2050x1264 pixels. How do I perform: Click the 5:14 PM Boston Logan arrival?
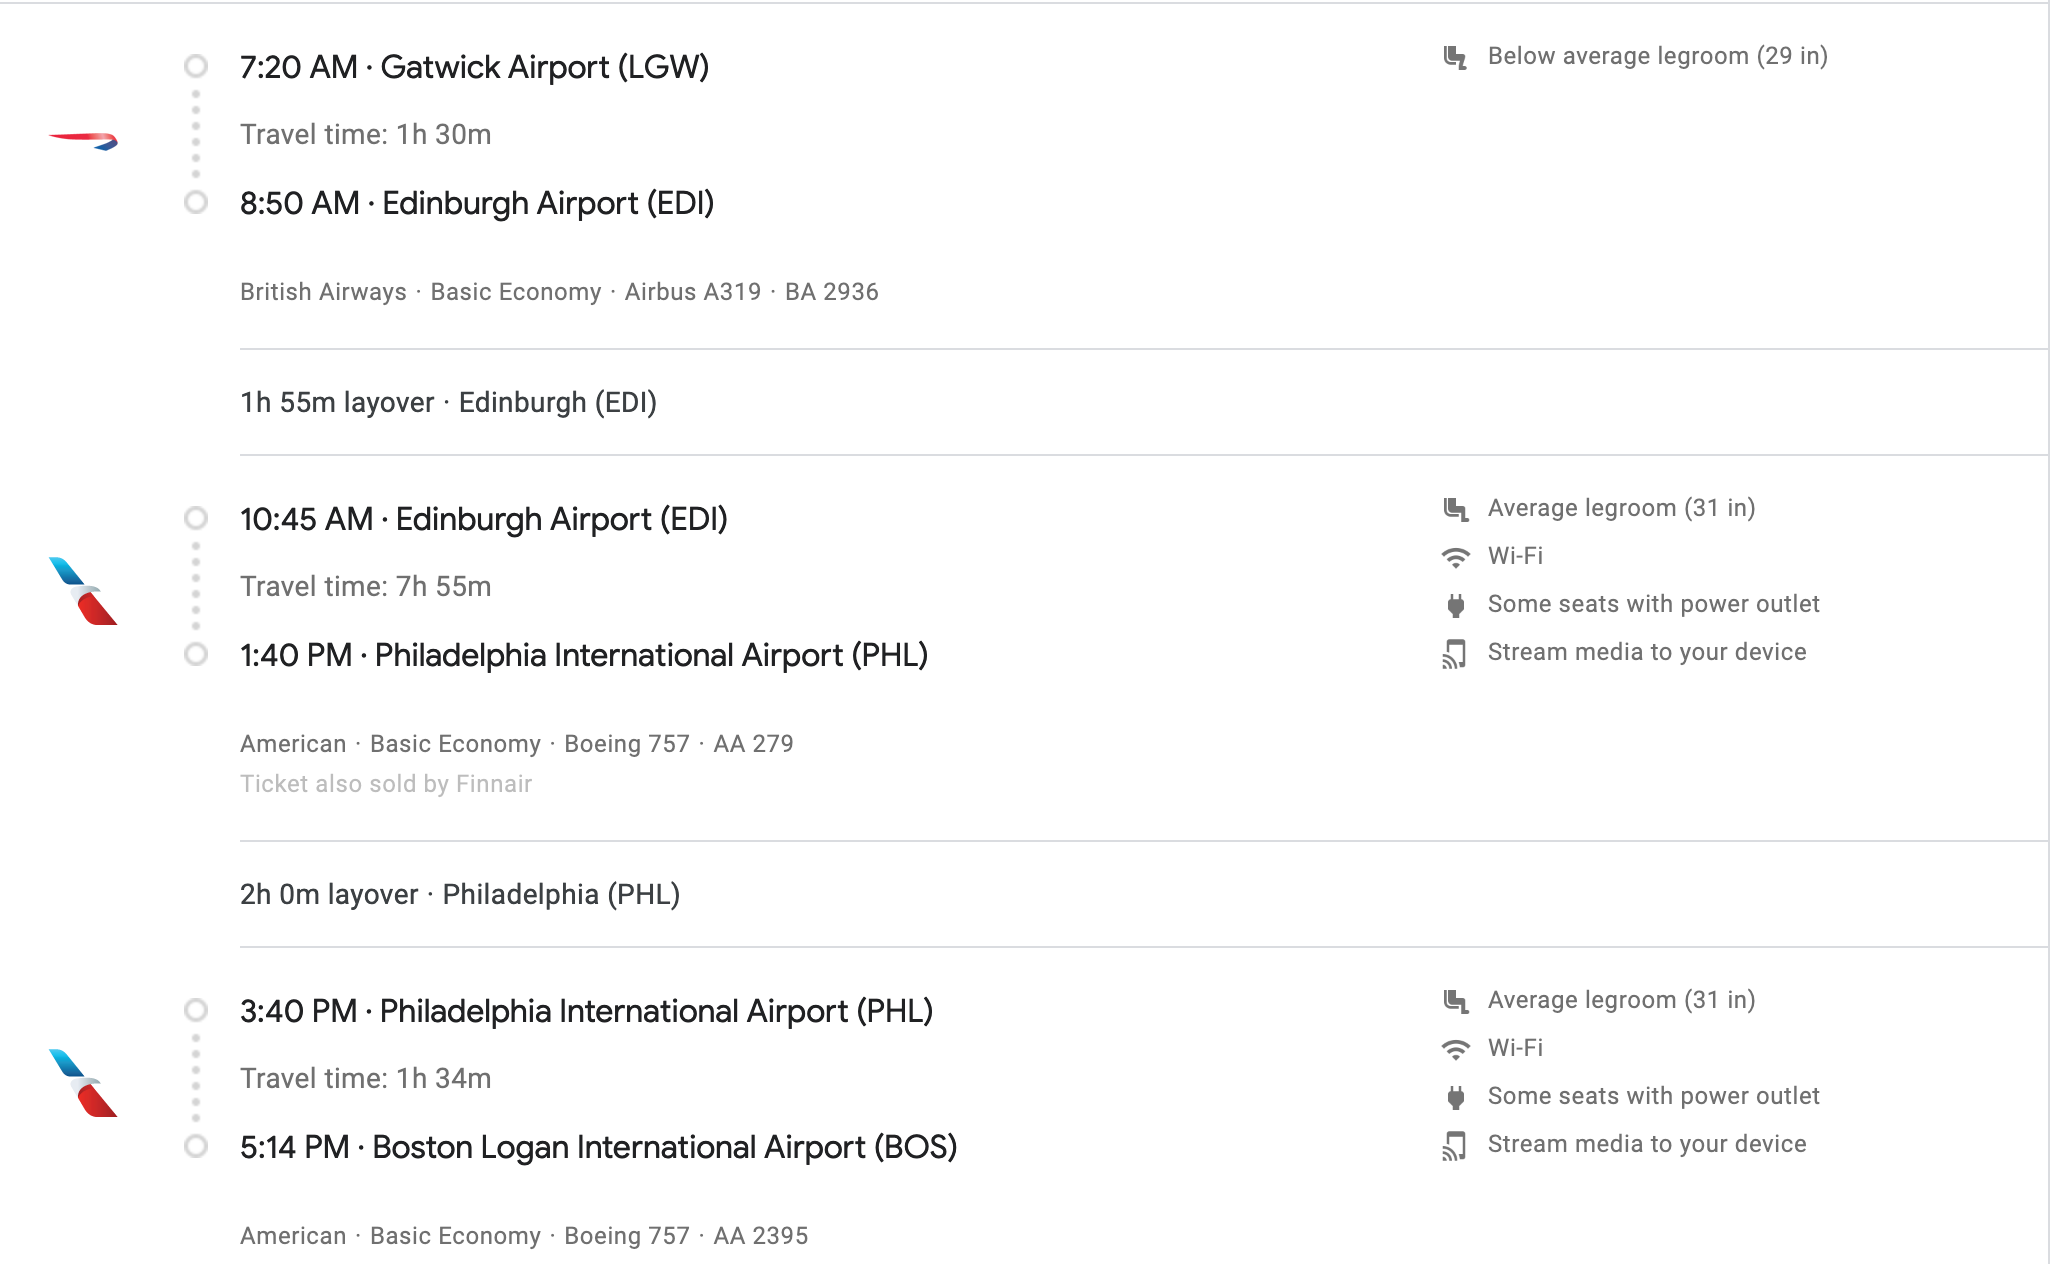pyautogui.click(x=598, y=1147)
